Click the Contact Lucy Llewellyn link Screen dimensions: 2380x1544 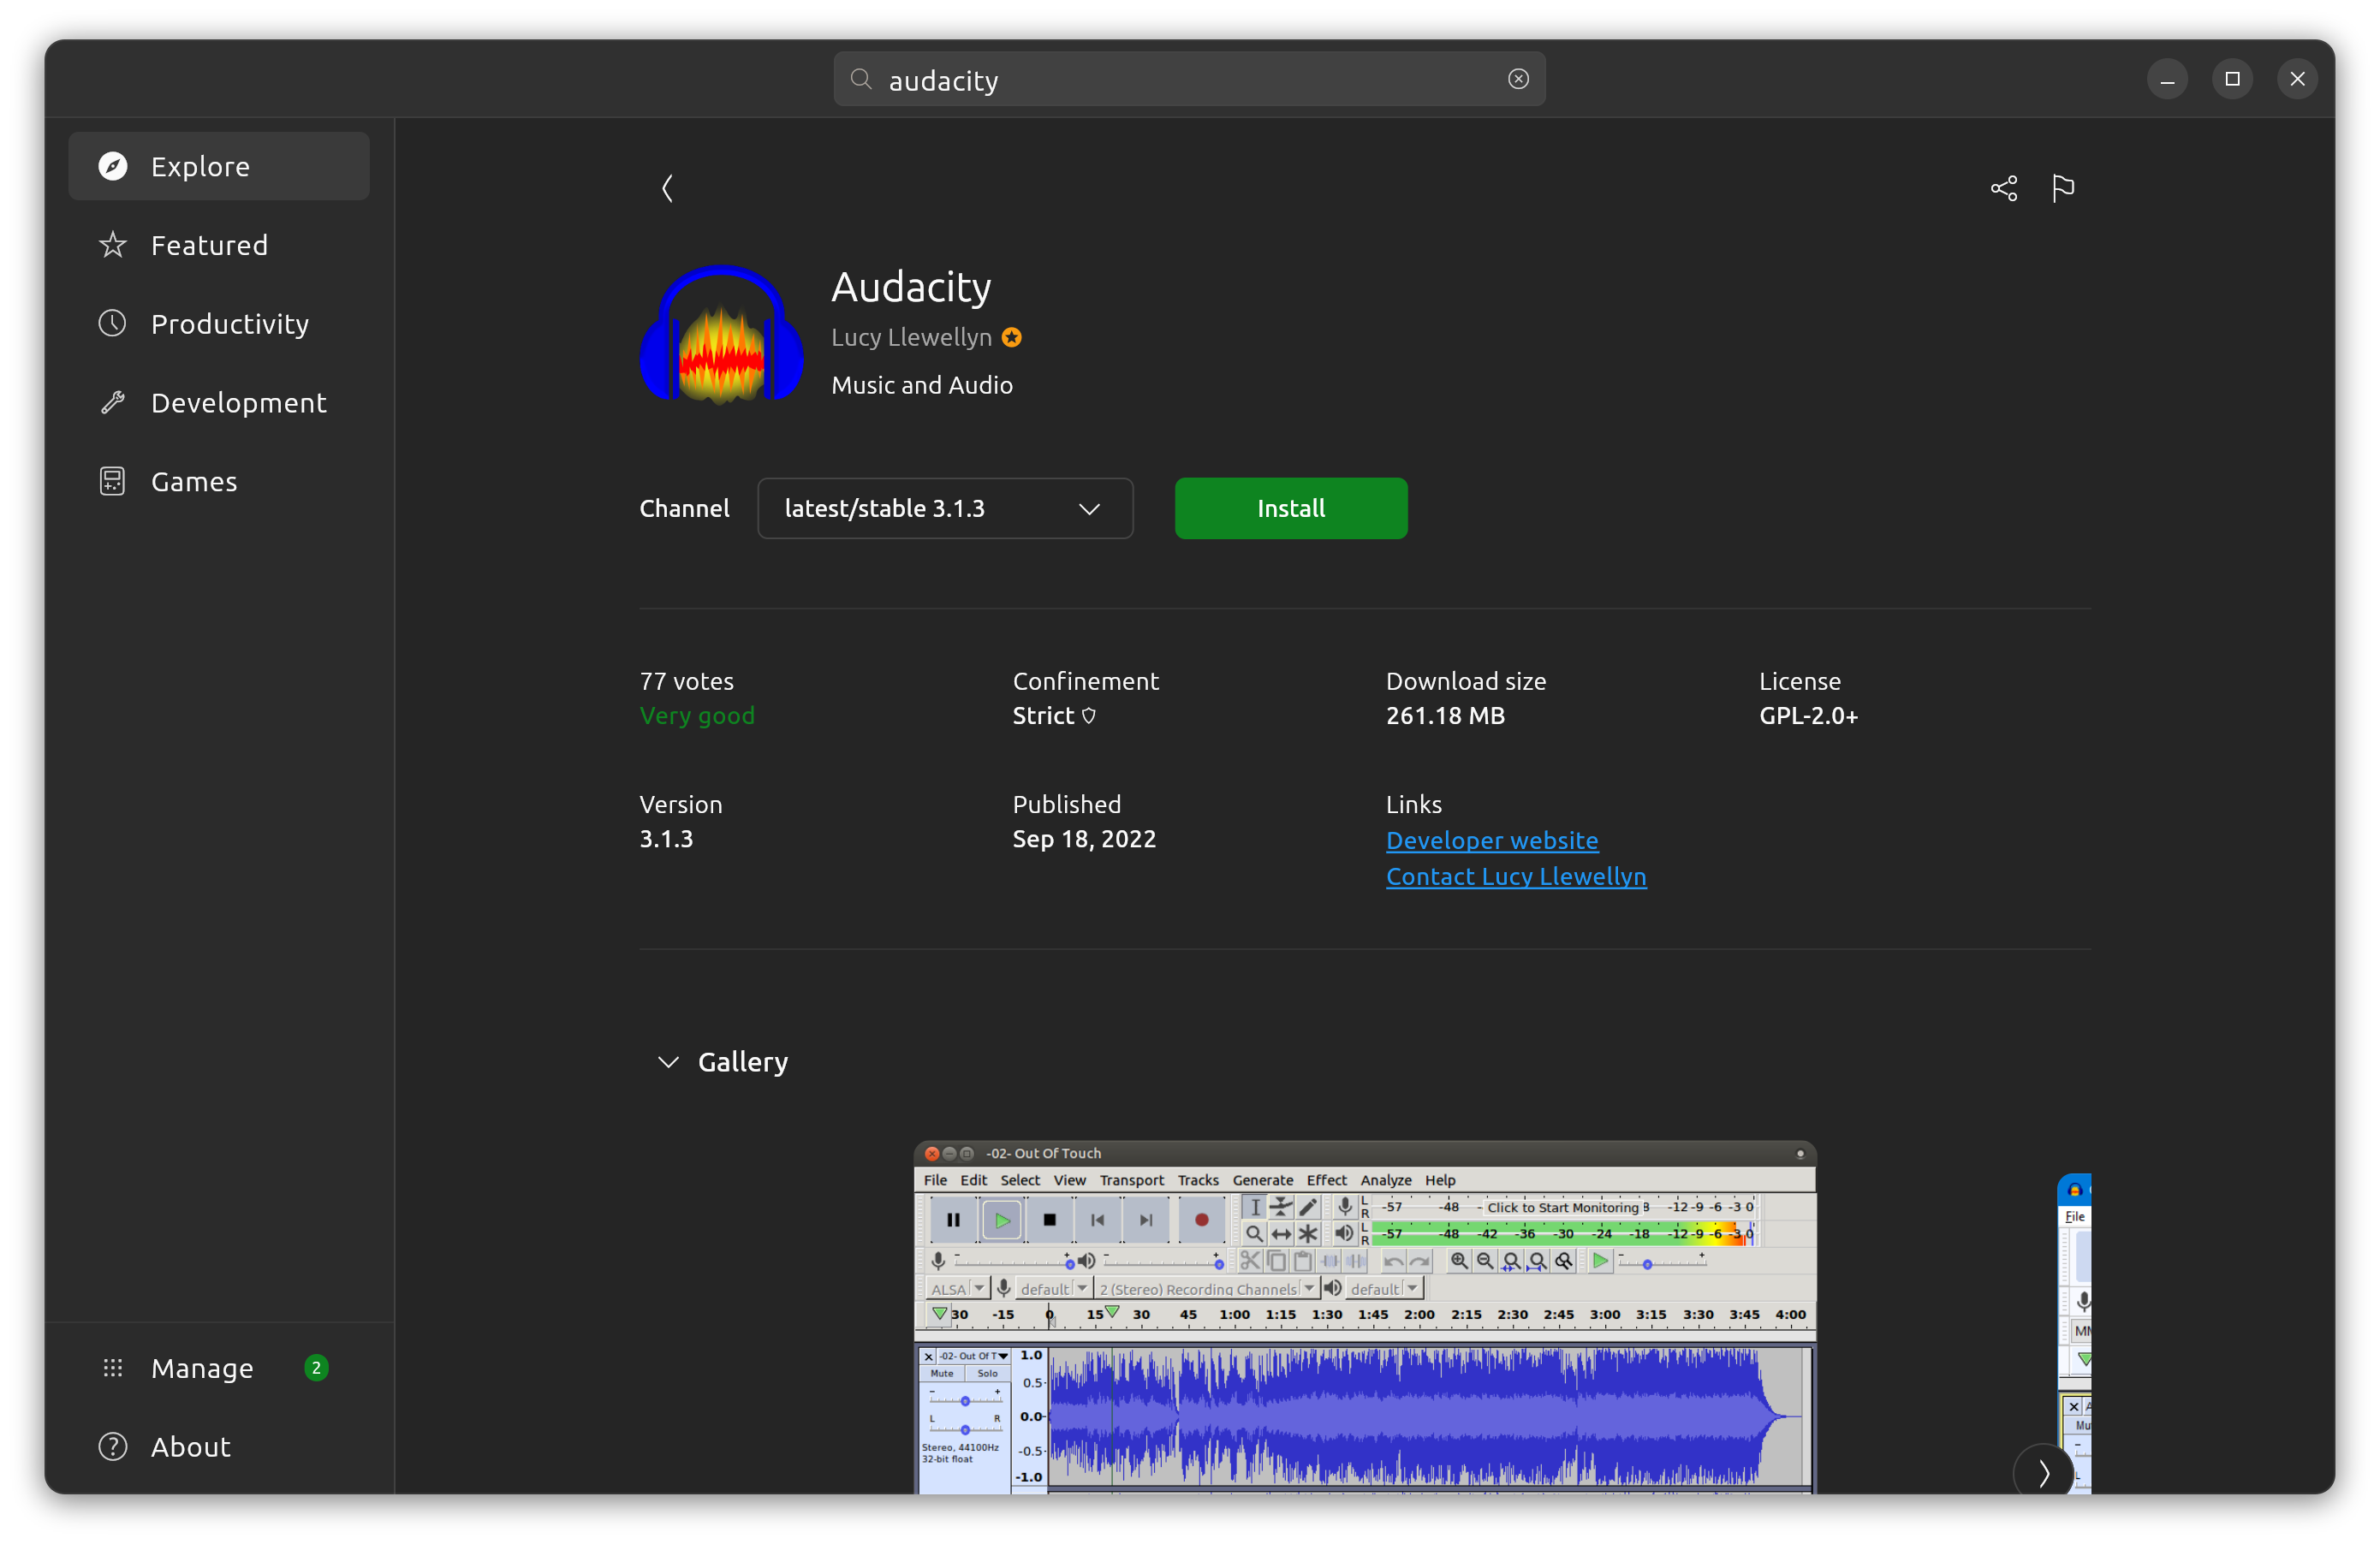click(1516, 877)
